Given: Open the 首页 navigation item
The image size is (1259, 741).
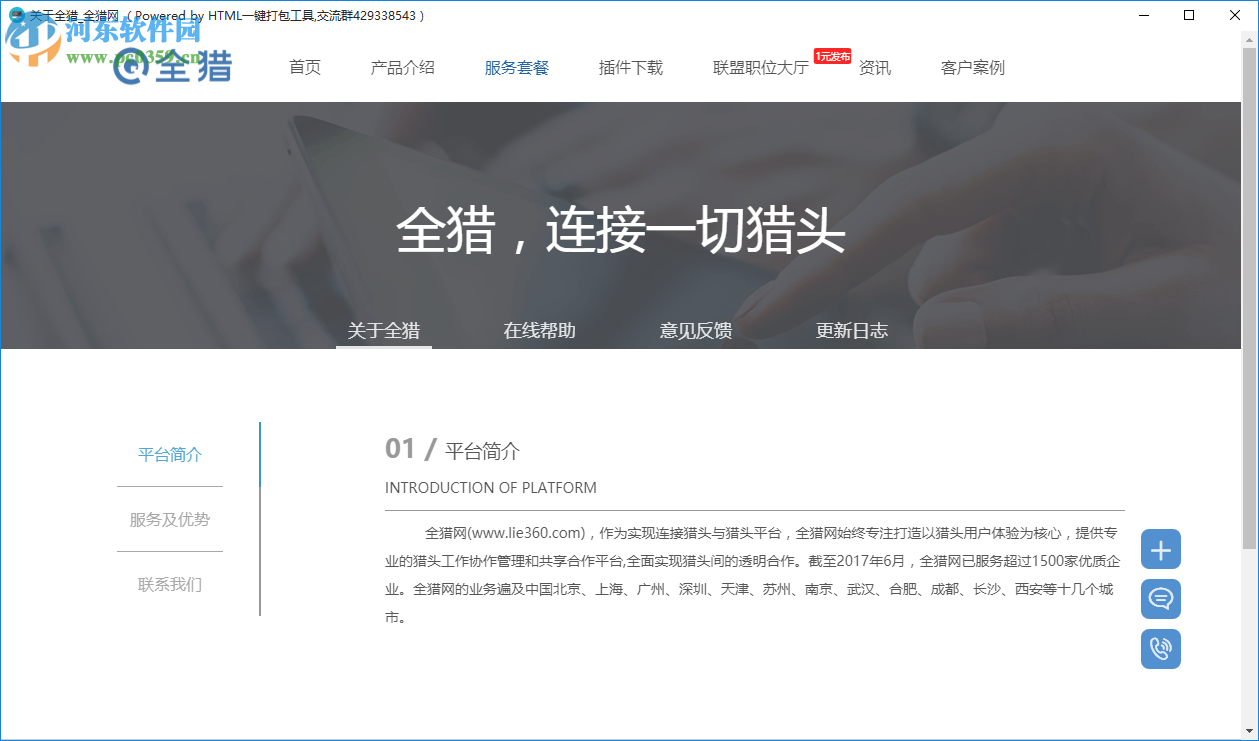Looking at the screenshot, I should click(305, 67).
